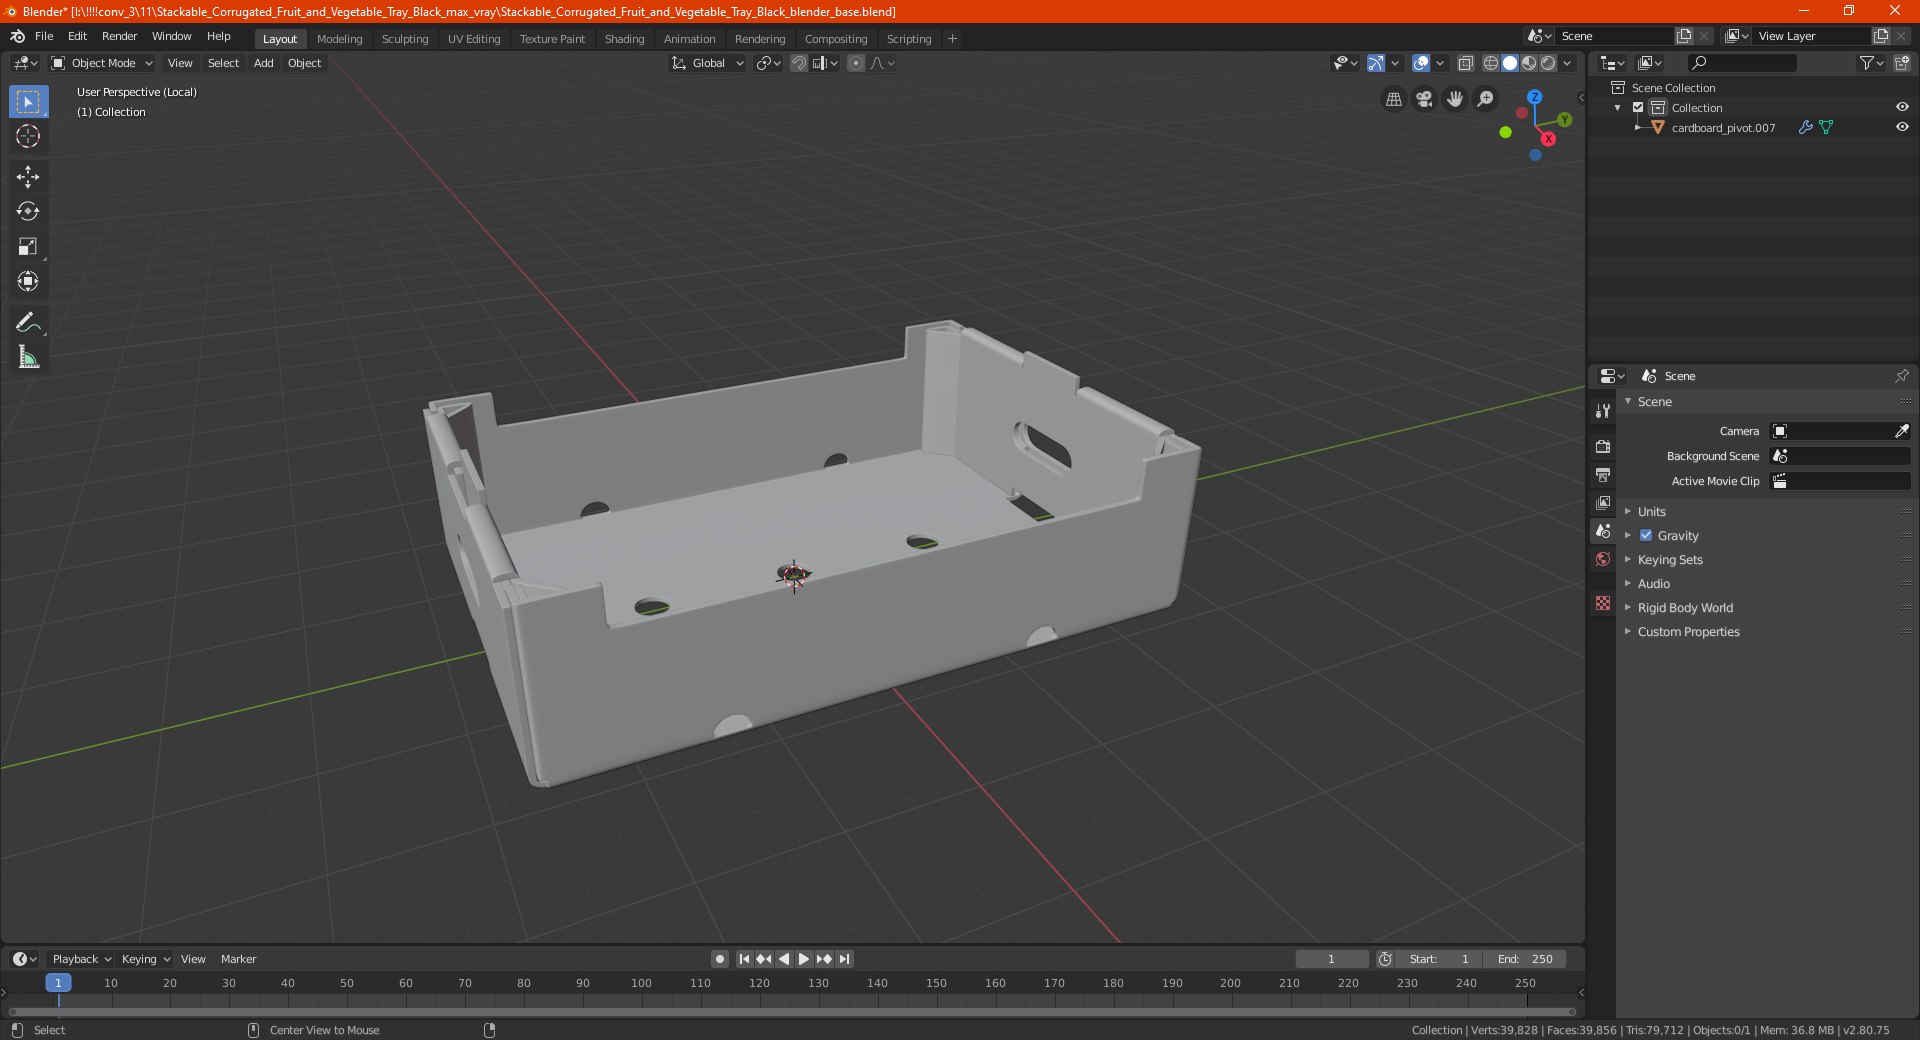Image resolution: width=1920 pixels, height=1040 pixels.
Task: Click the auto-keying record button
Action: [x=719, y=959]
